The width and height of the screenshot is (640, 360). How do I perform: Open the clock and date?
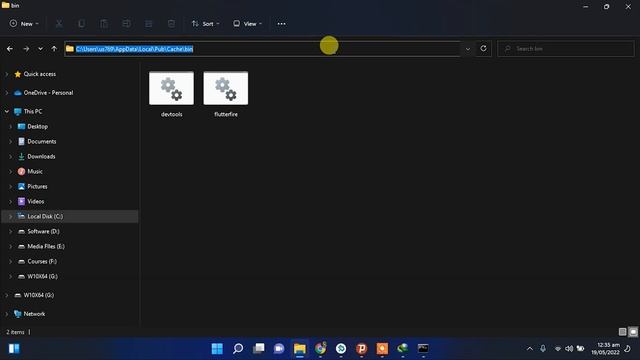click(605, 349)
